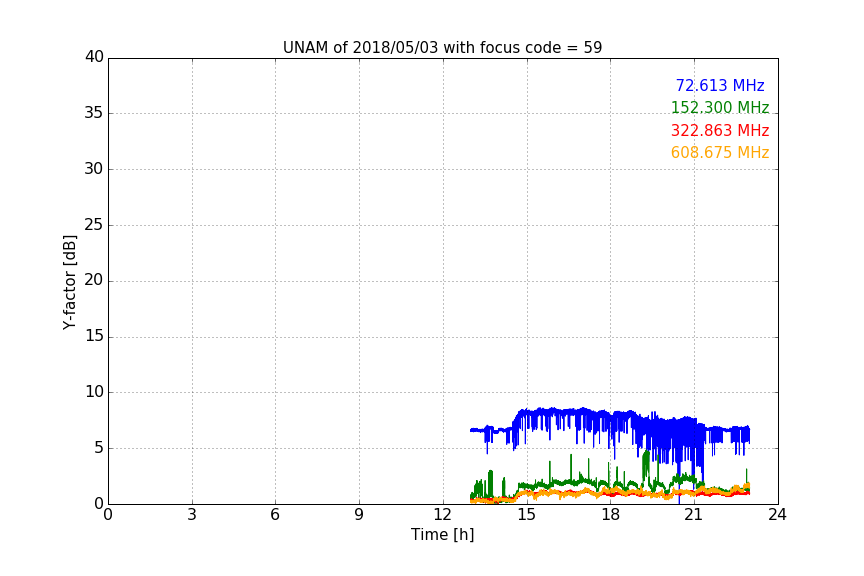This screenshot has width=864, height=576.
Task: Click y-axis tick label 10
Action: pos(94,392)
